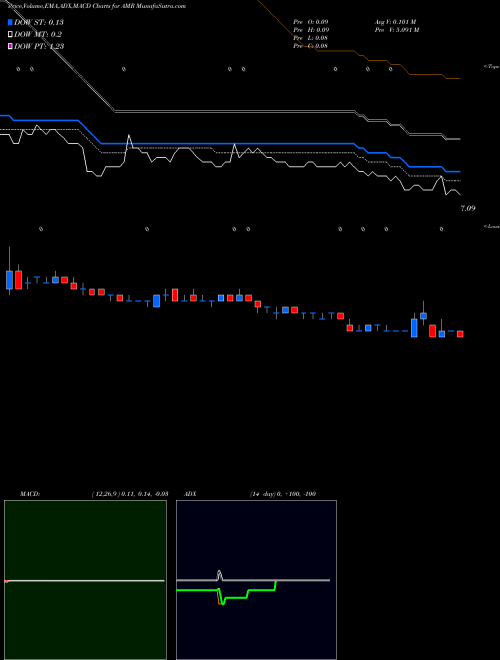Click the 'Pre C: 0.08' close value

click(x=311, y=45)
